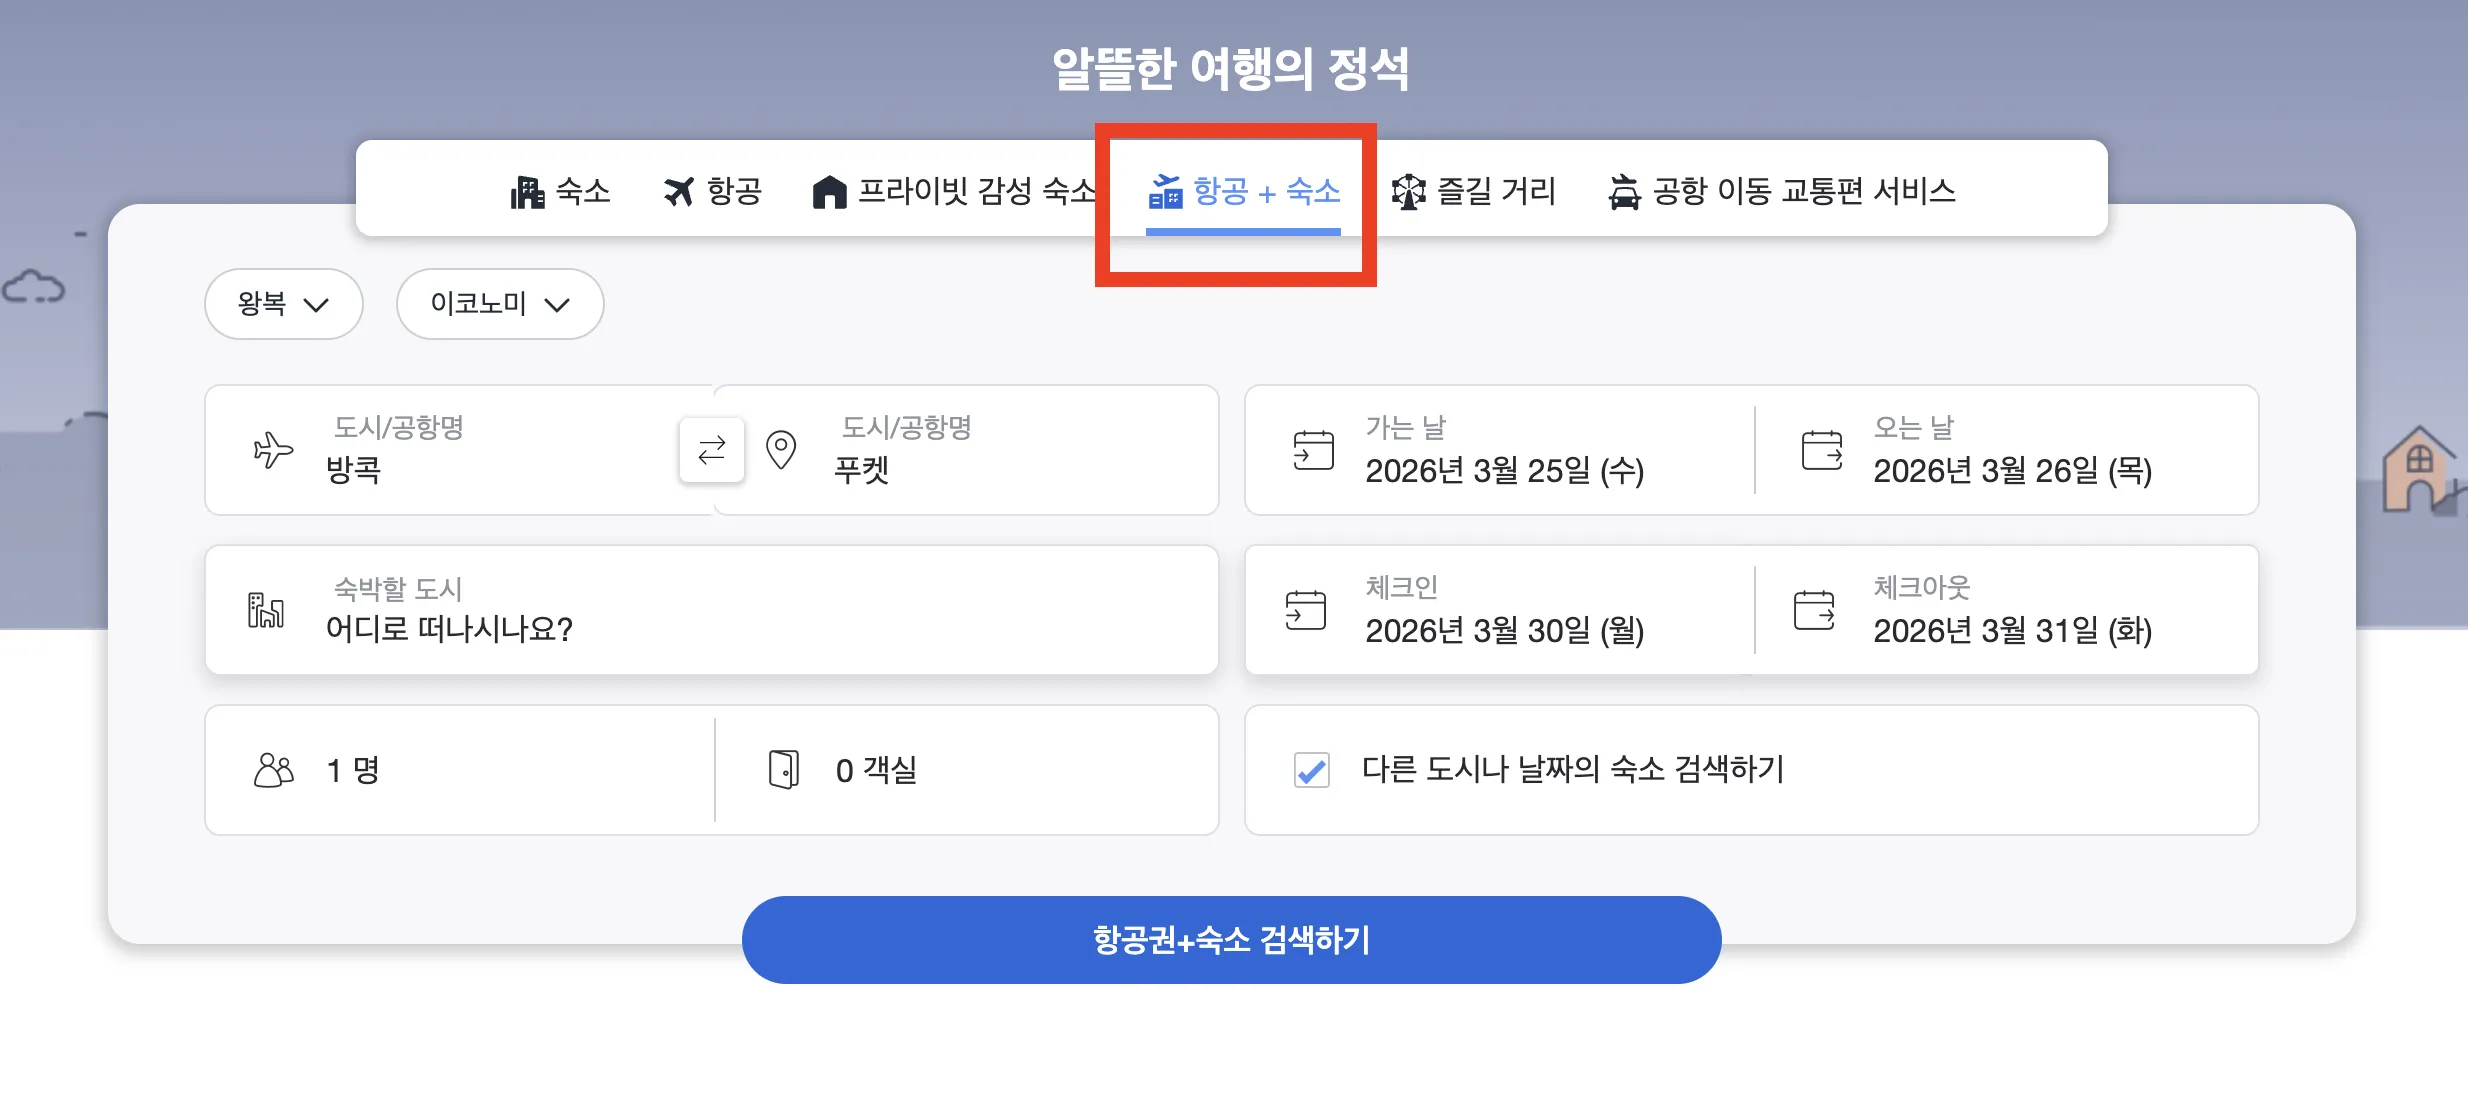Viewport: 2468px width, 1102px height.
Task: Click the 항공권+숙소 검색하기 search button
Action: pyautogui.click(x=1232, y=938)
